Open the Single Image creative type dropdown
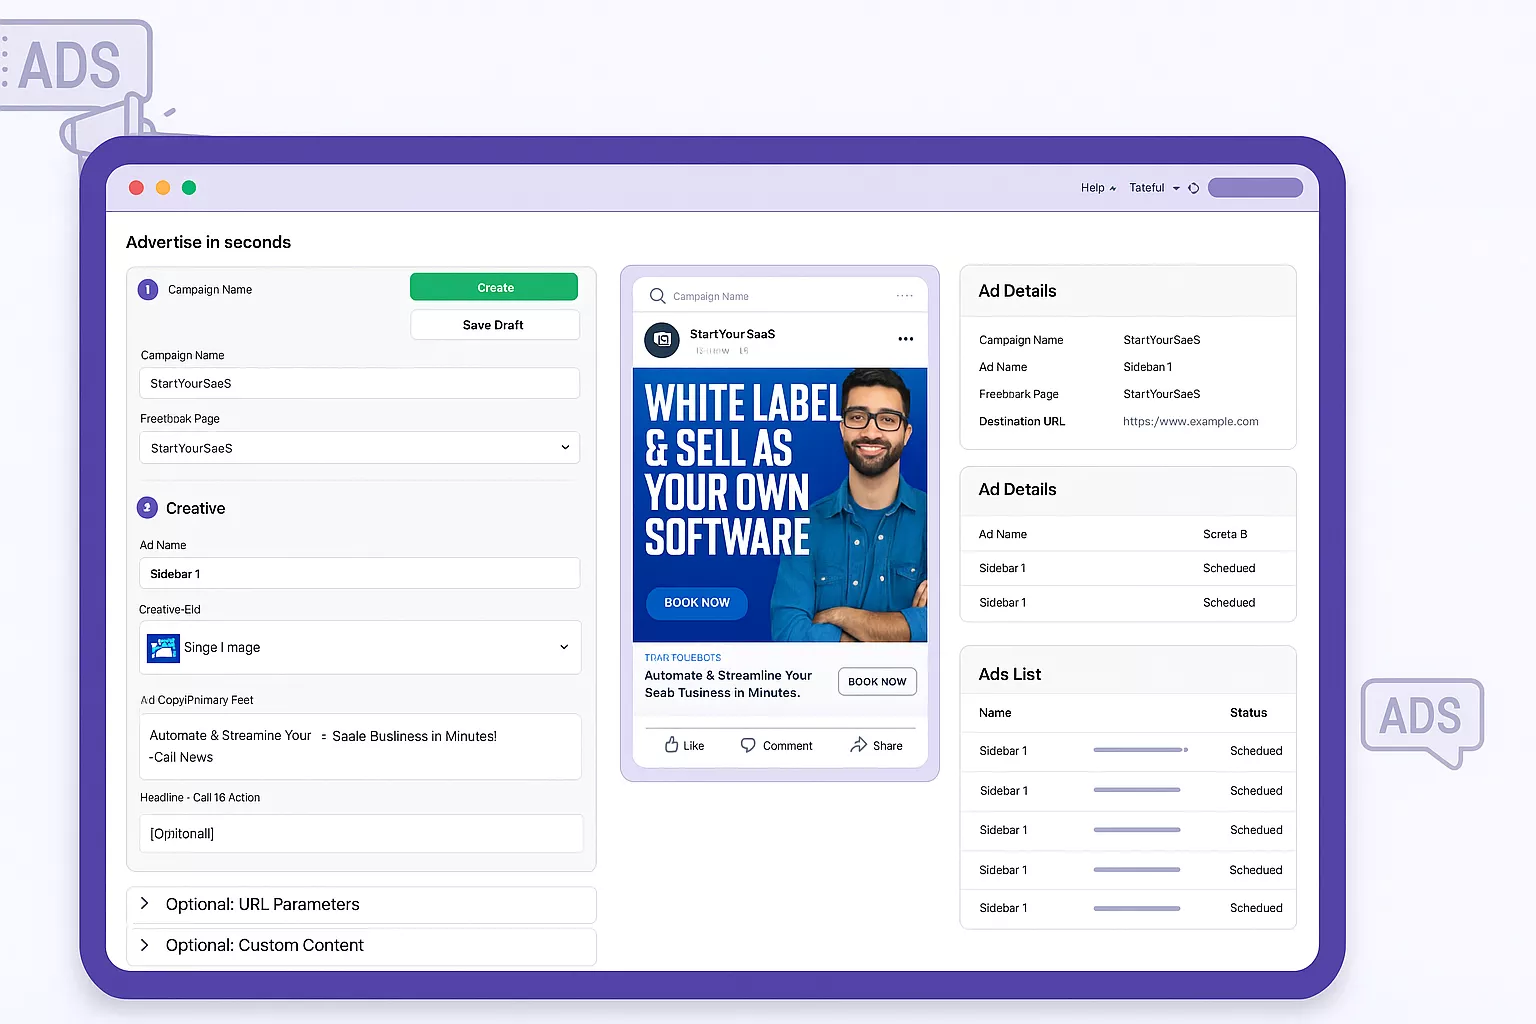This screenshot has height=1024, width=1536. pyautogui.click(x=563, y=647)
